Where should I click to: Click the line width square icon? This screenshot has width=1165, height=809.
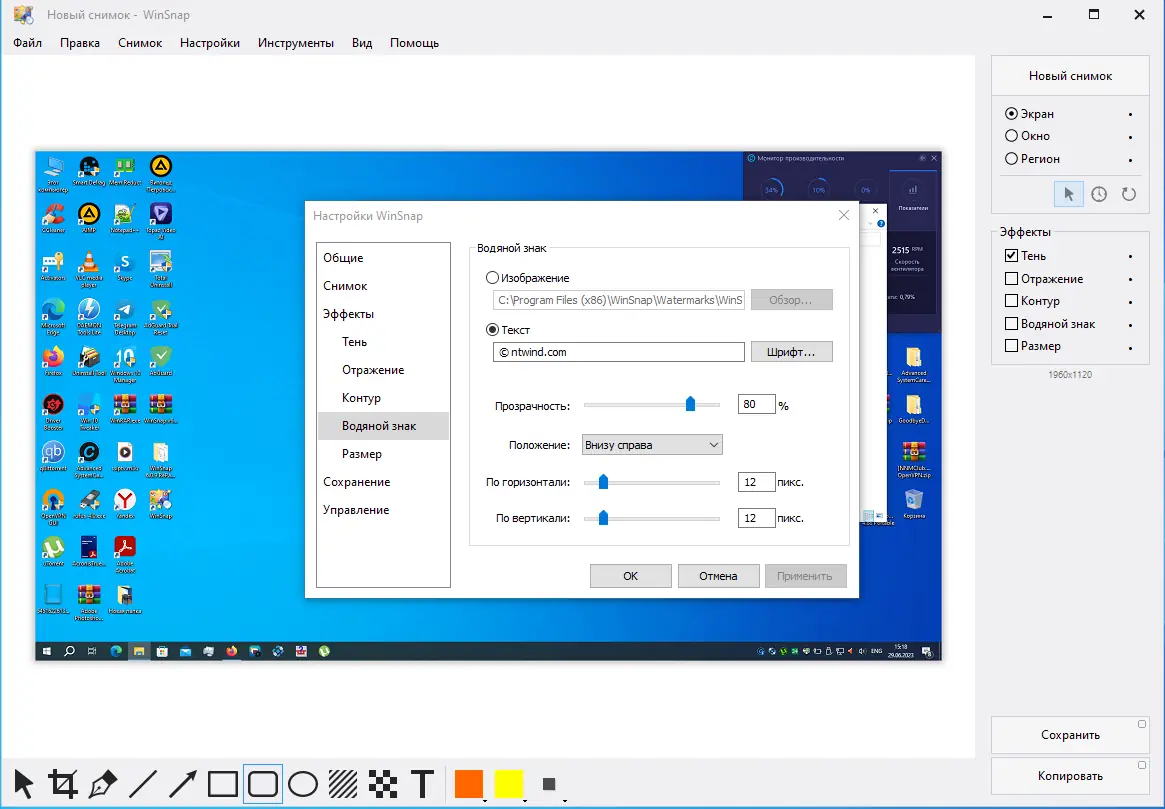click(x=549, y=784)
